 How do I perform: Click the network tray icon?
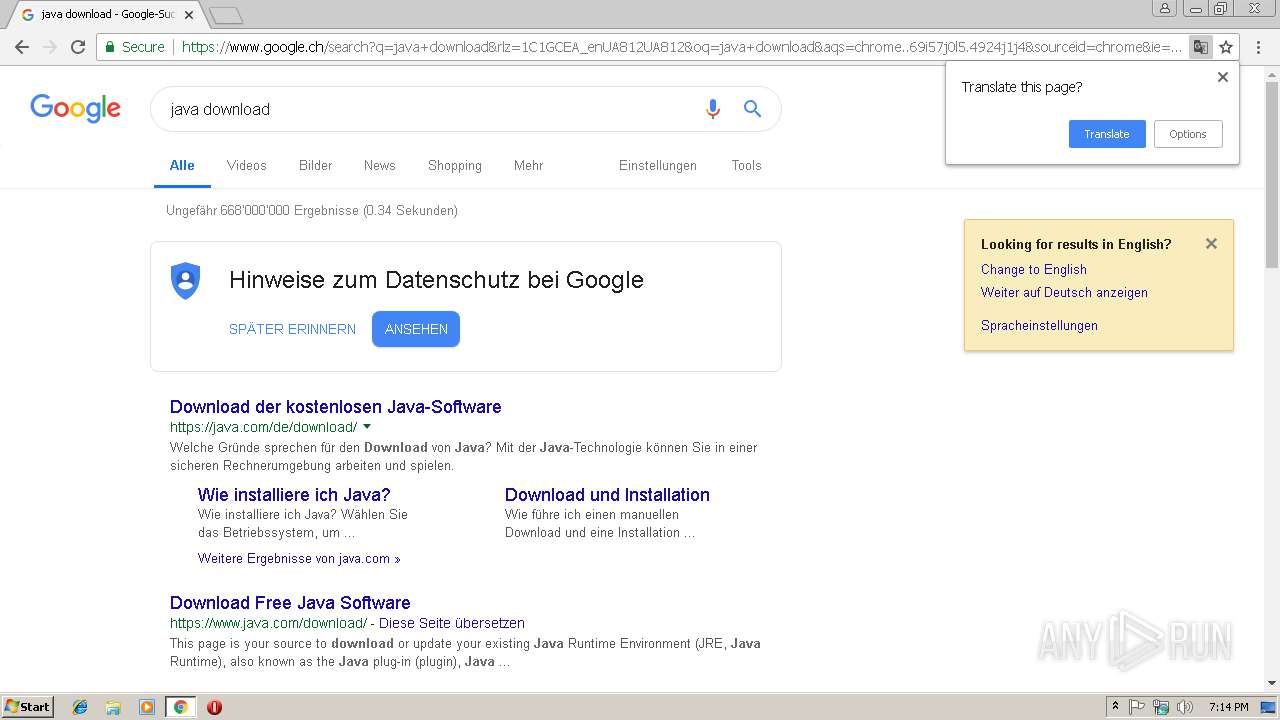(1161, 707)
